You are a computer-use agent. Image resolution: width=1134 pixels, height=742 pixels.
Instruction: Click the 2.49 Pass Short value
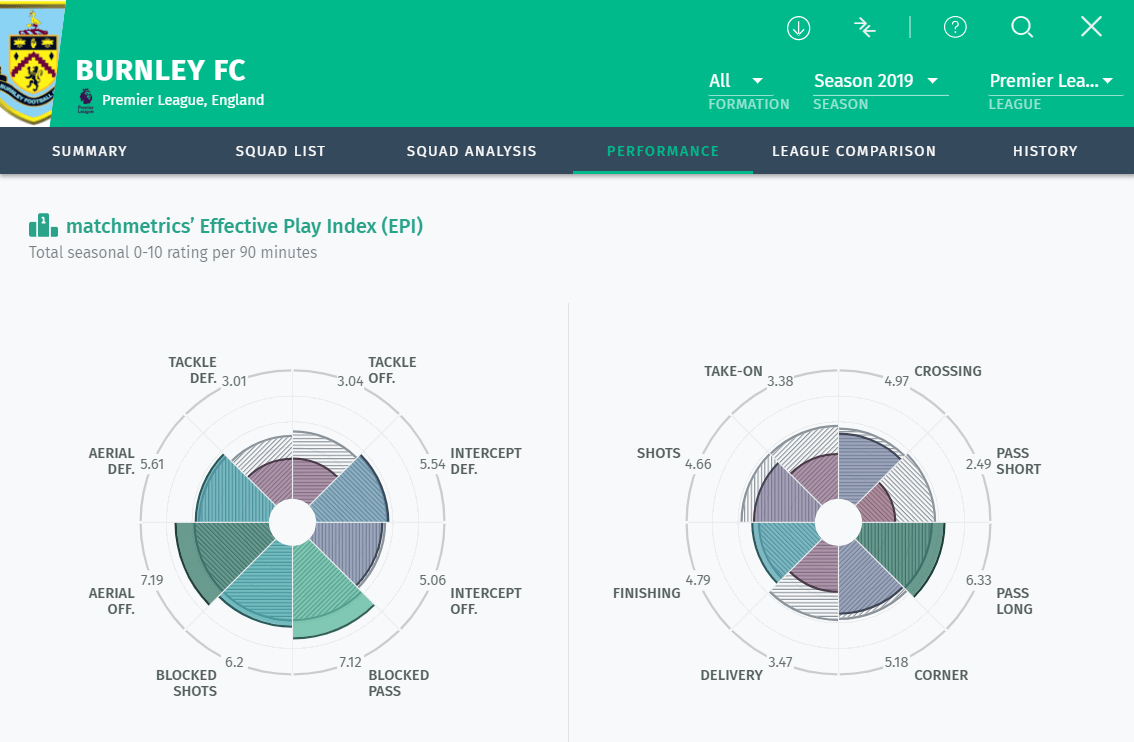coord(979,464)
